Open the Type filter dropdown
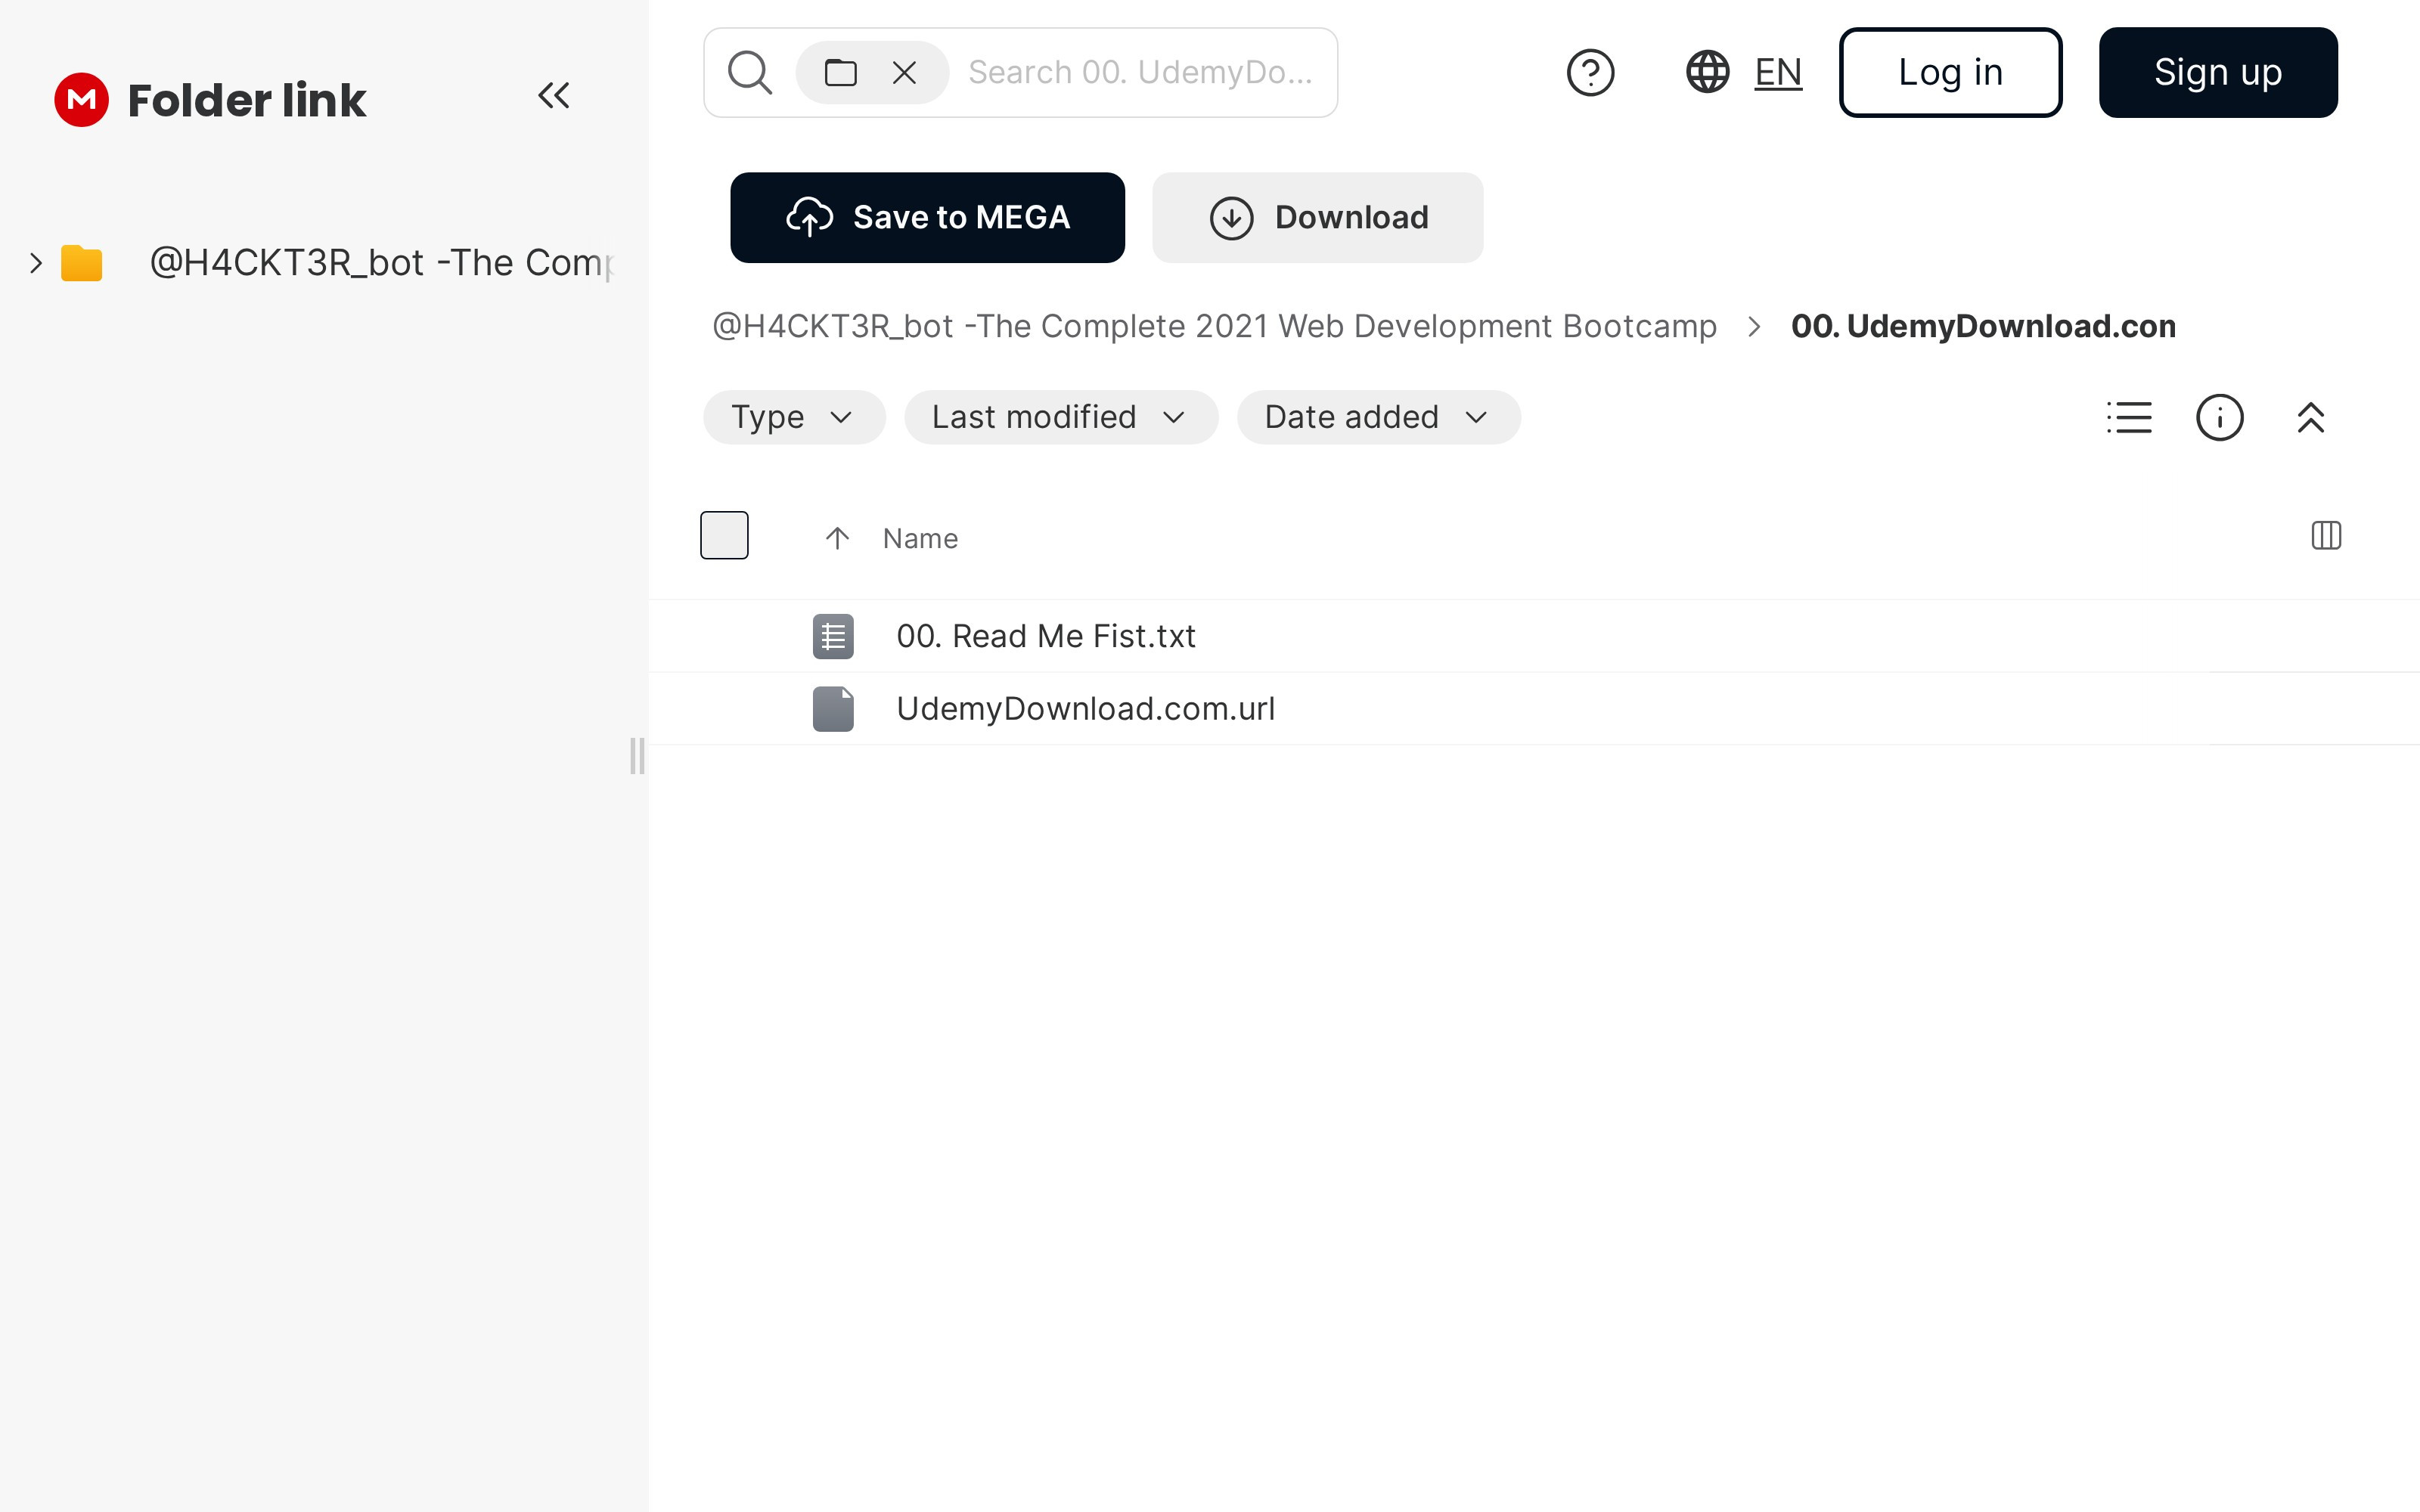The image size is (2420, 1512). tap(794, 417)
